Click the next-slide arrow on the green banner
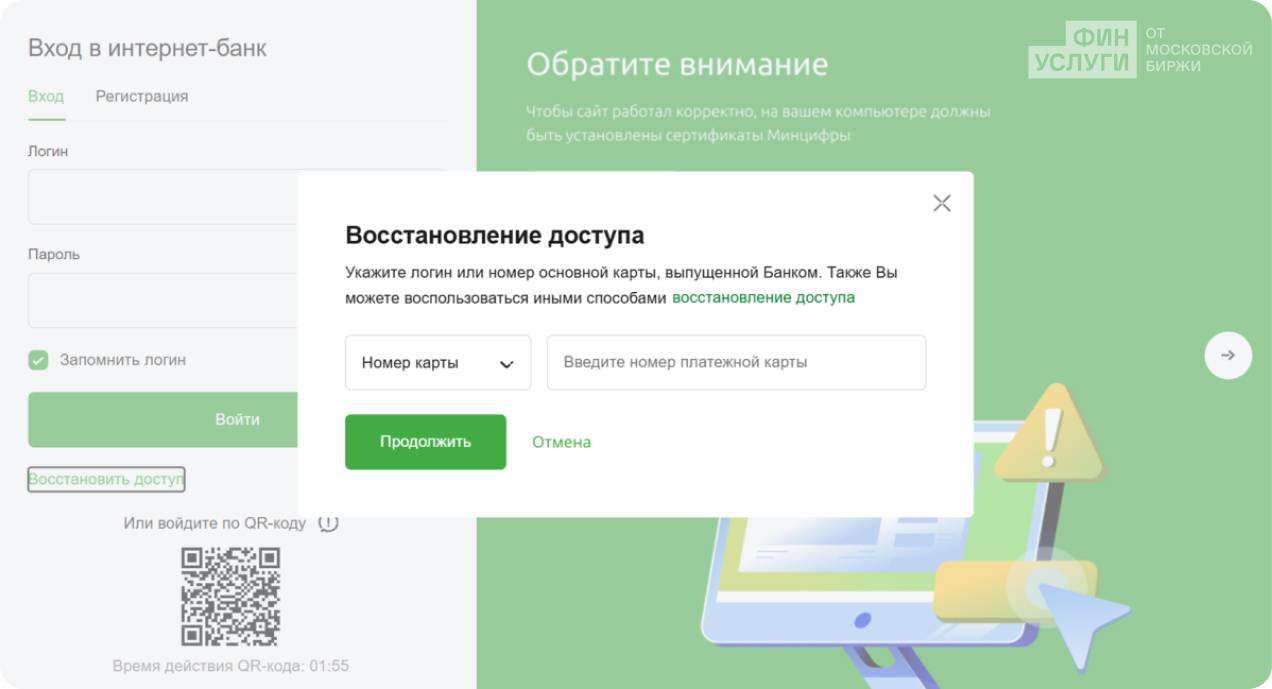The image size is (1272, 689). (x=1227, y=355)
